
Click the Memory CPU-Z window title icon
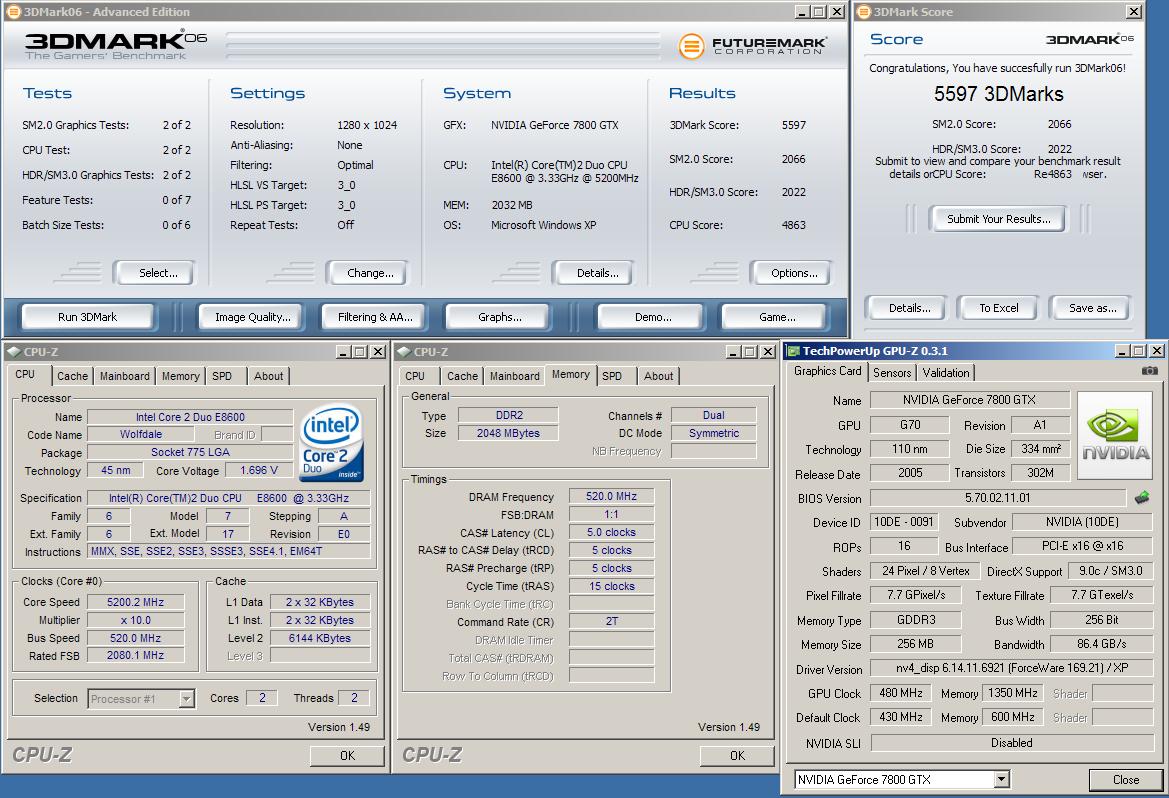403,351
